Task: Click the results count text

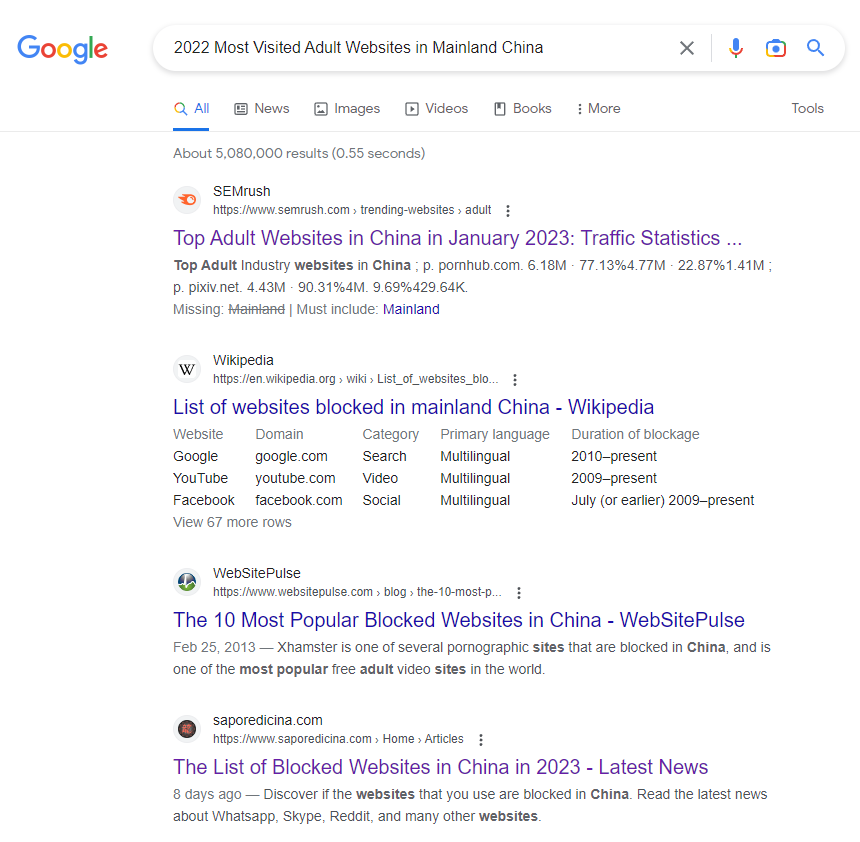Action: tap(299, 153)
